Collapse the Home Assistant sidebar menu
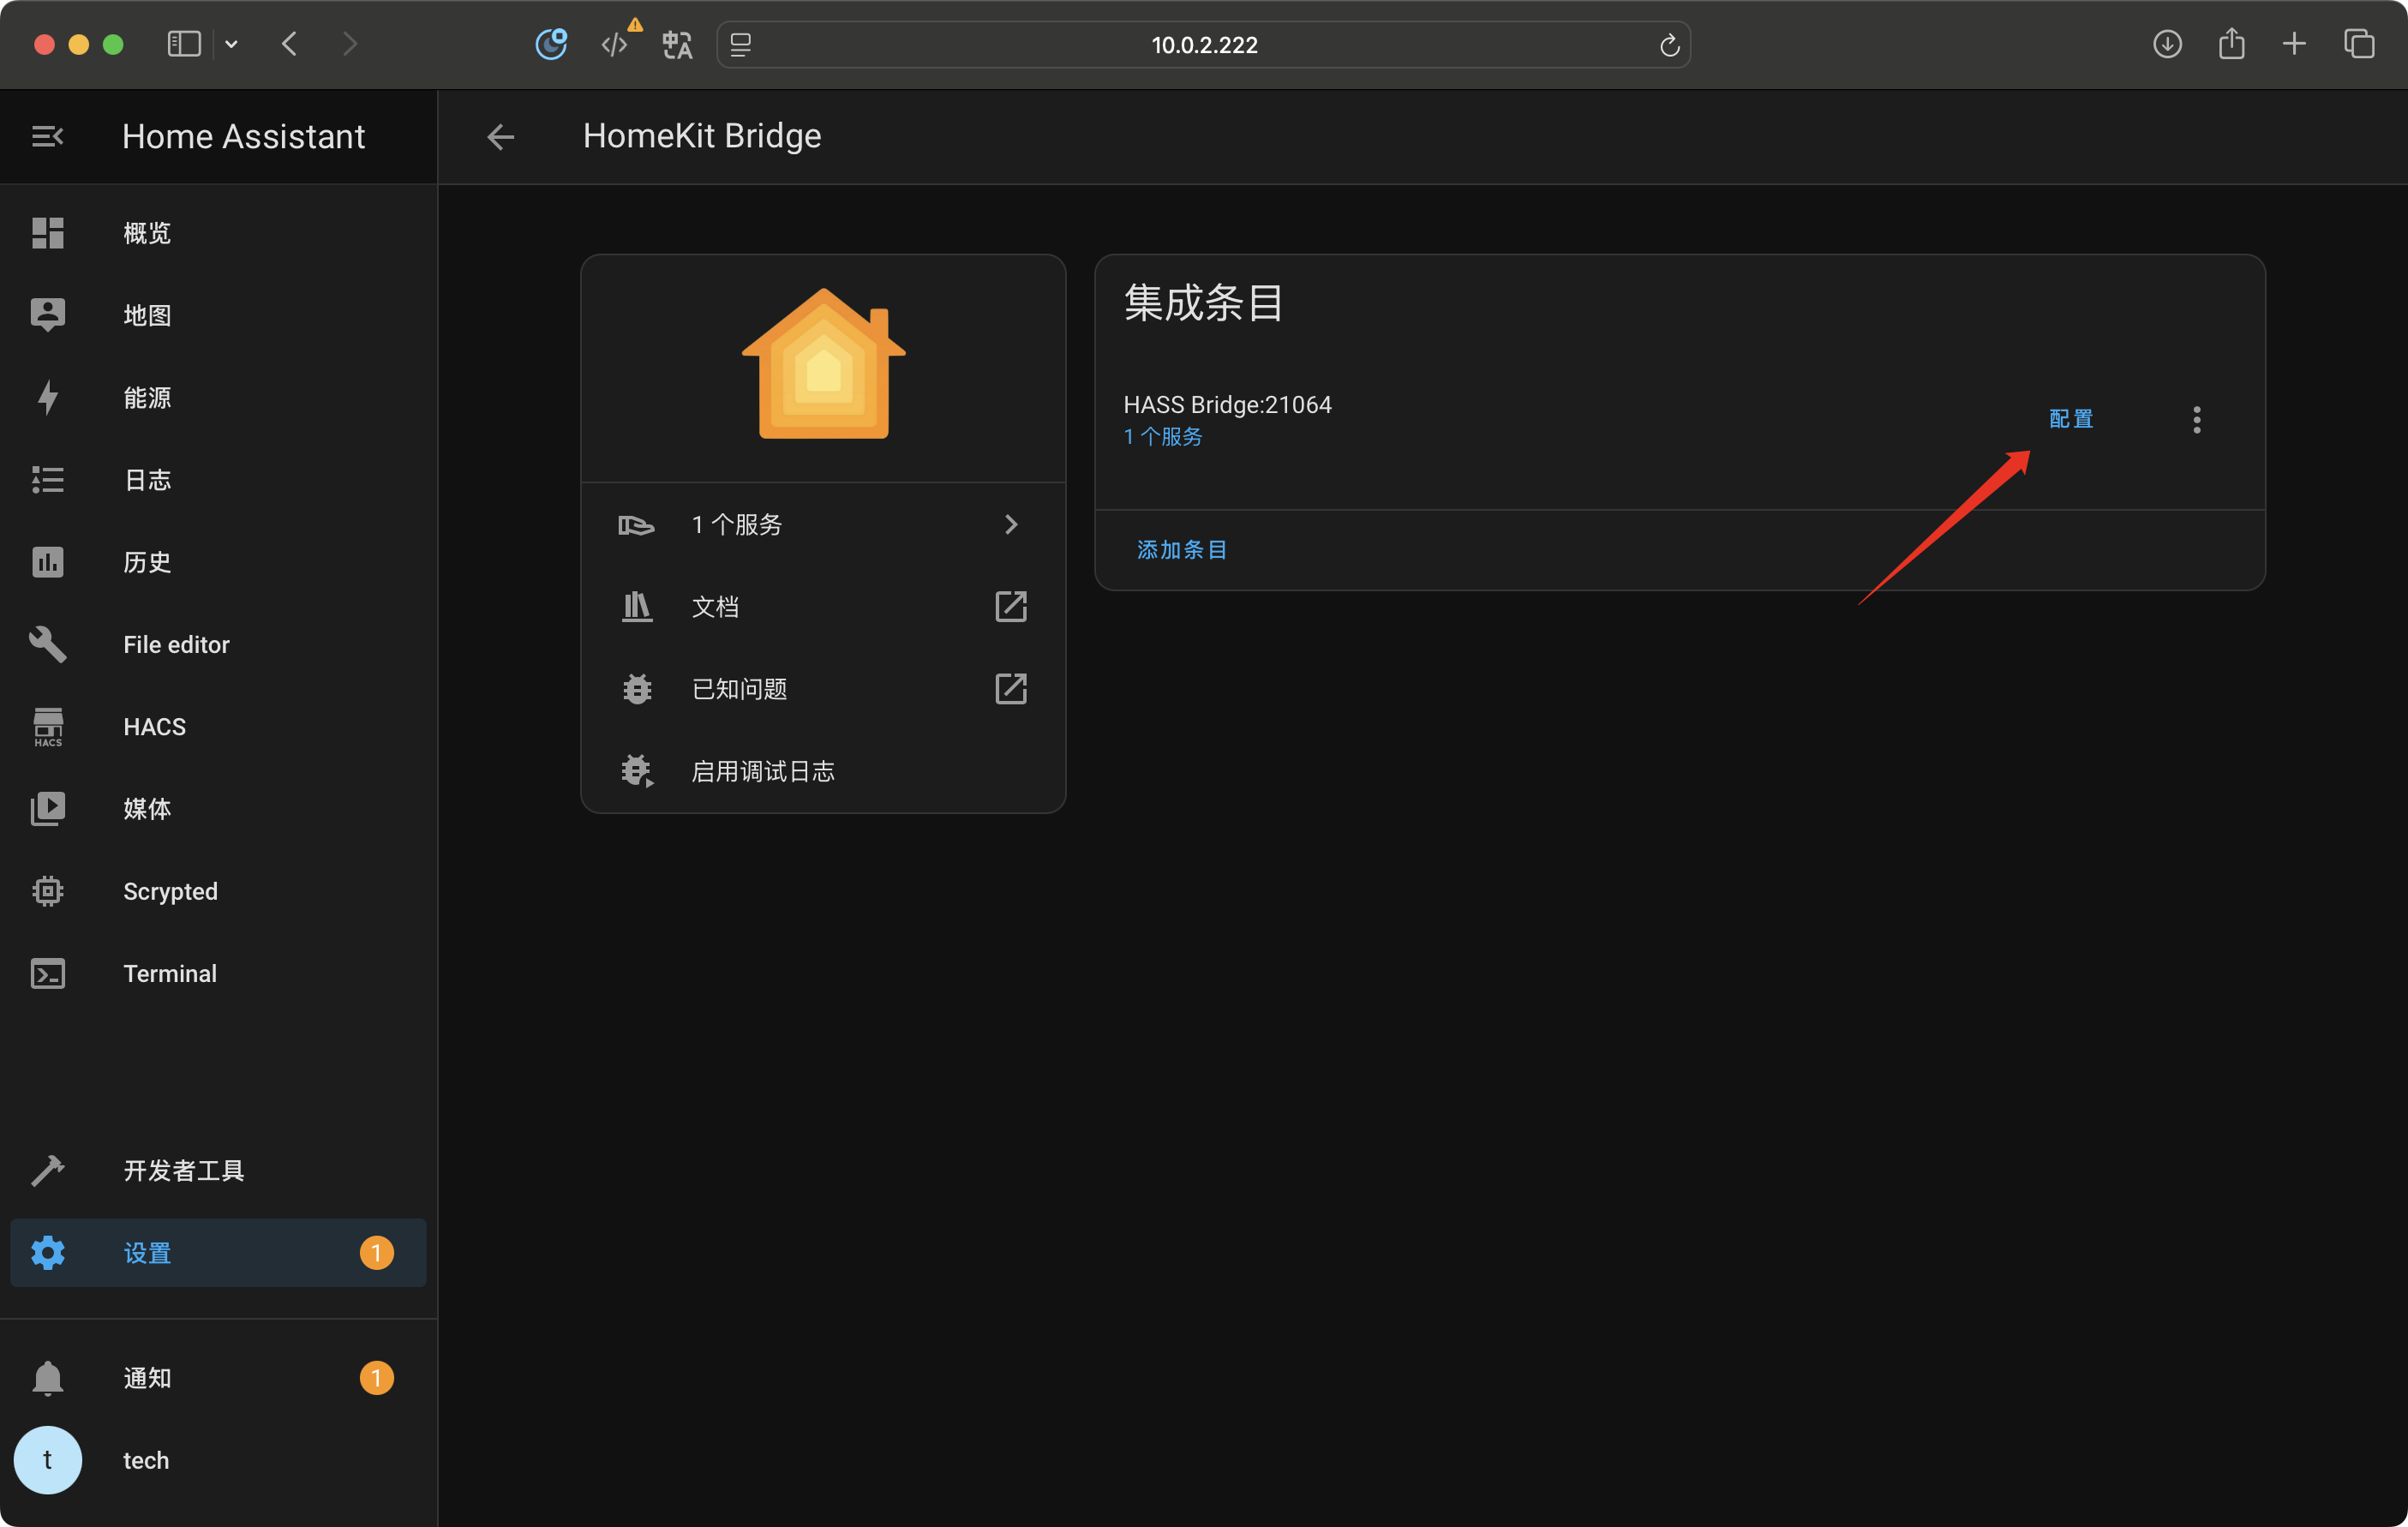The width and height of the screenshot is (2408, 1527). click(47, 136)
